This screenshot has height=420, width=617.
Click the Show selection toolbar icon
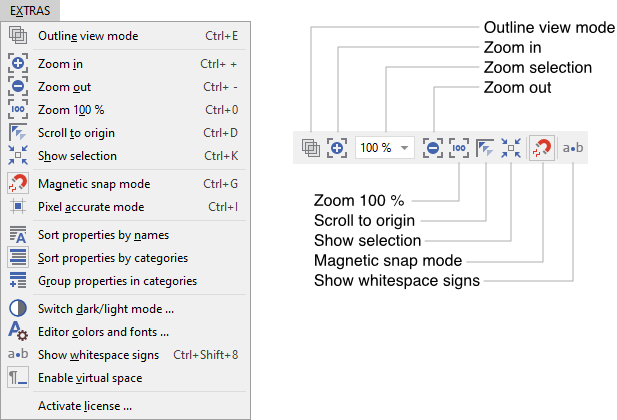pos(511,147)
